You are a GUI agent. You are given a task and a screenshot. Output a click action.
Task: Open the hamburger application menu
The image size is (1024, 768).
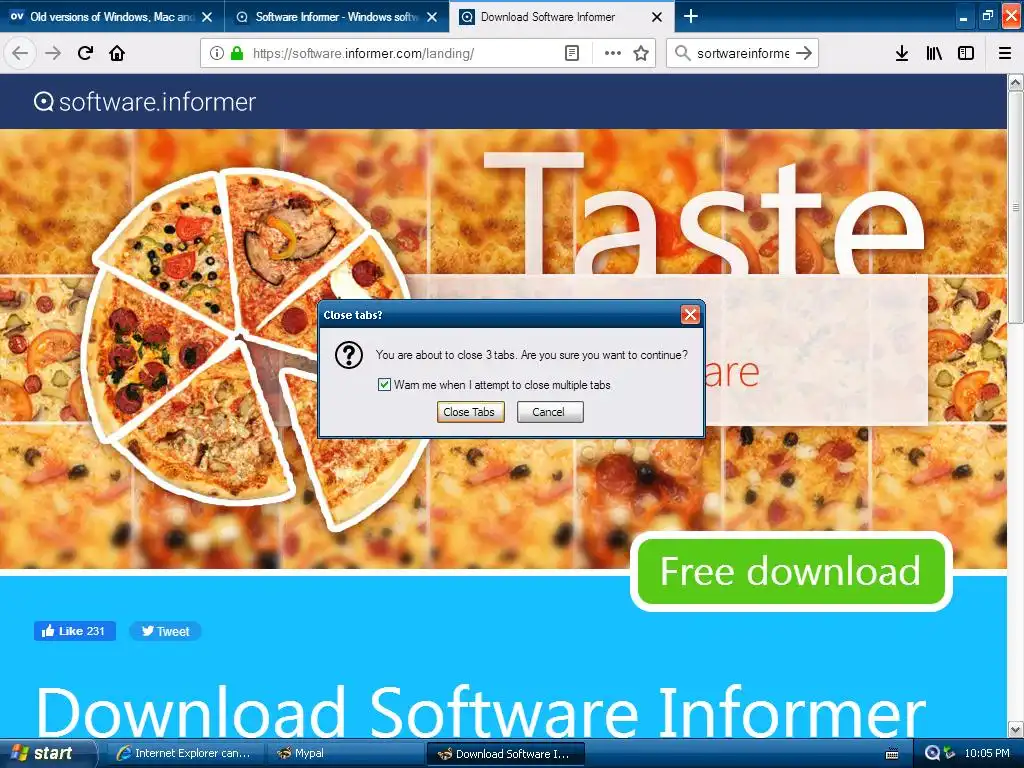tap(1005, 53)
